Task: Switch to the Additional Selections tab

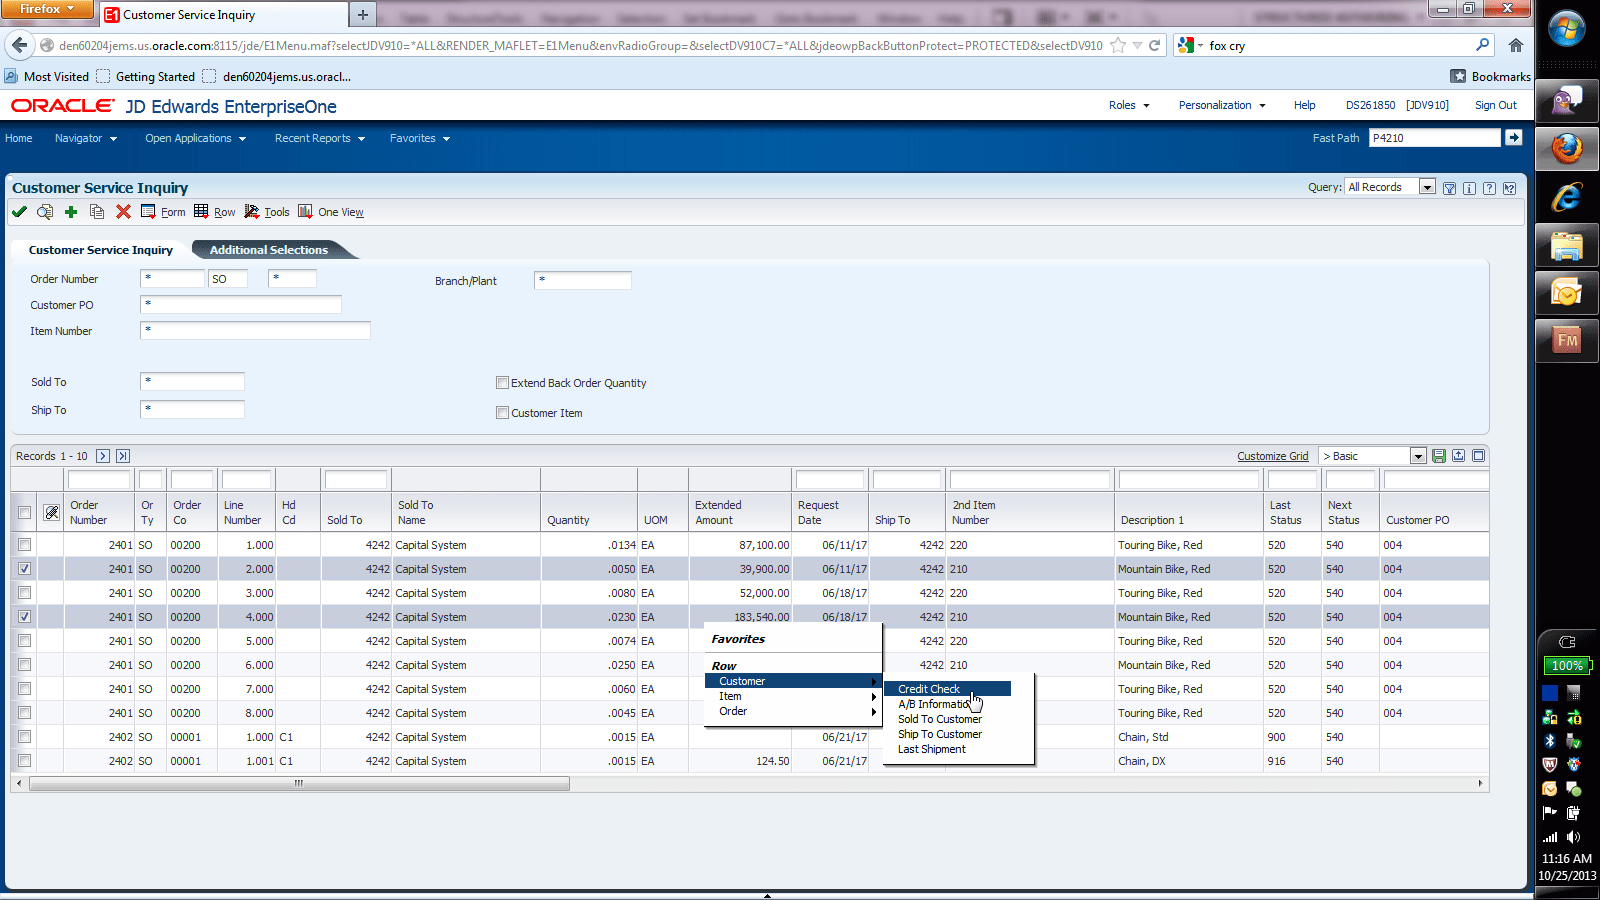Action: 268,249
